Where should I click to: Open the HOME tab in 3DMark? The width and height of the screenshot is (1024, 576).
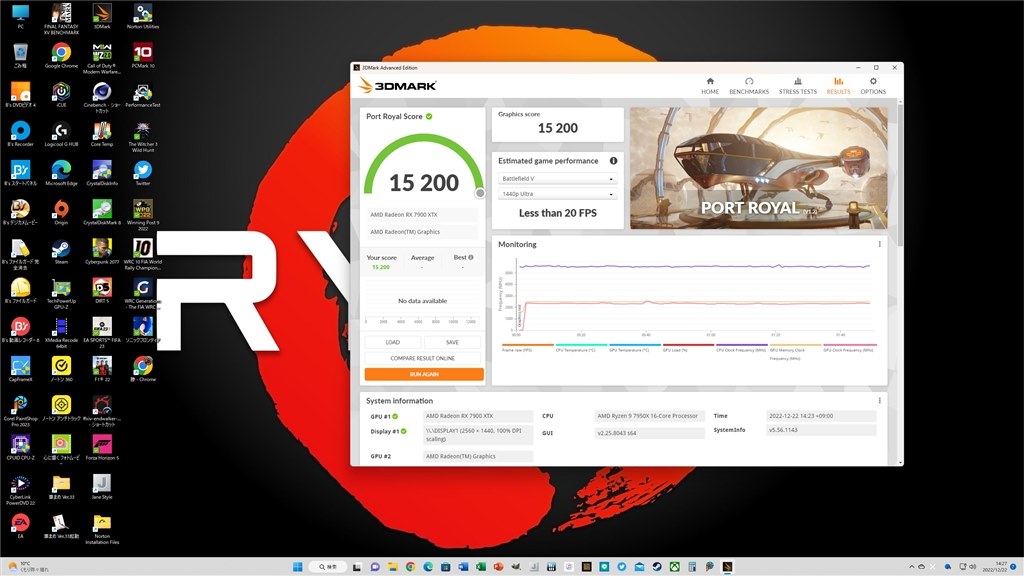(x=710, y=86)
